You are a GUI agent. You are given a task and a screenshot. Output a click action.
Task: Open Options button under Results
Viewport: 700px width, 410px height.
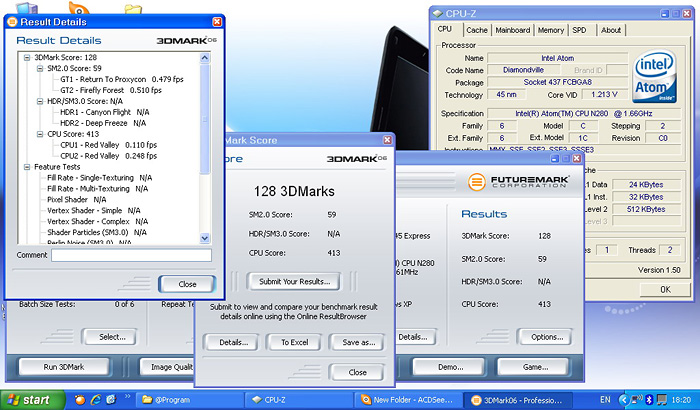[x=547, y=337]
